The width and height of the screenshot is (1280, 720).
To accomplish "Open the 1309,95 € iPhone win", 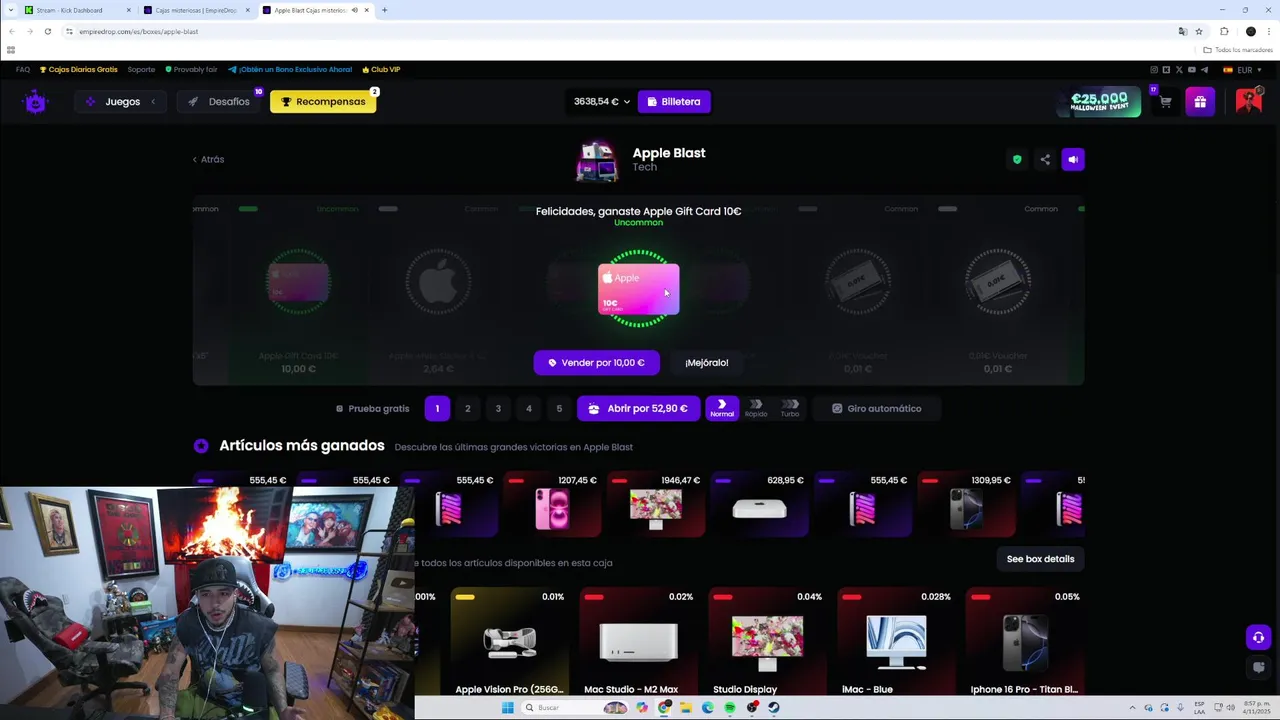I will click(966, 506).
